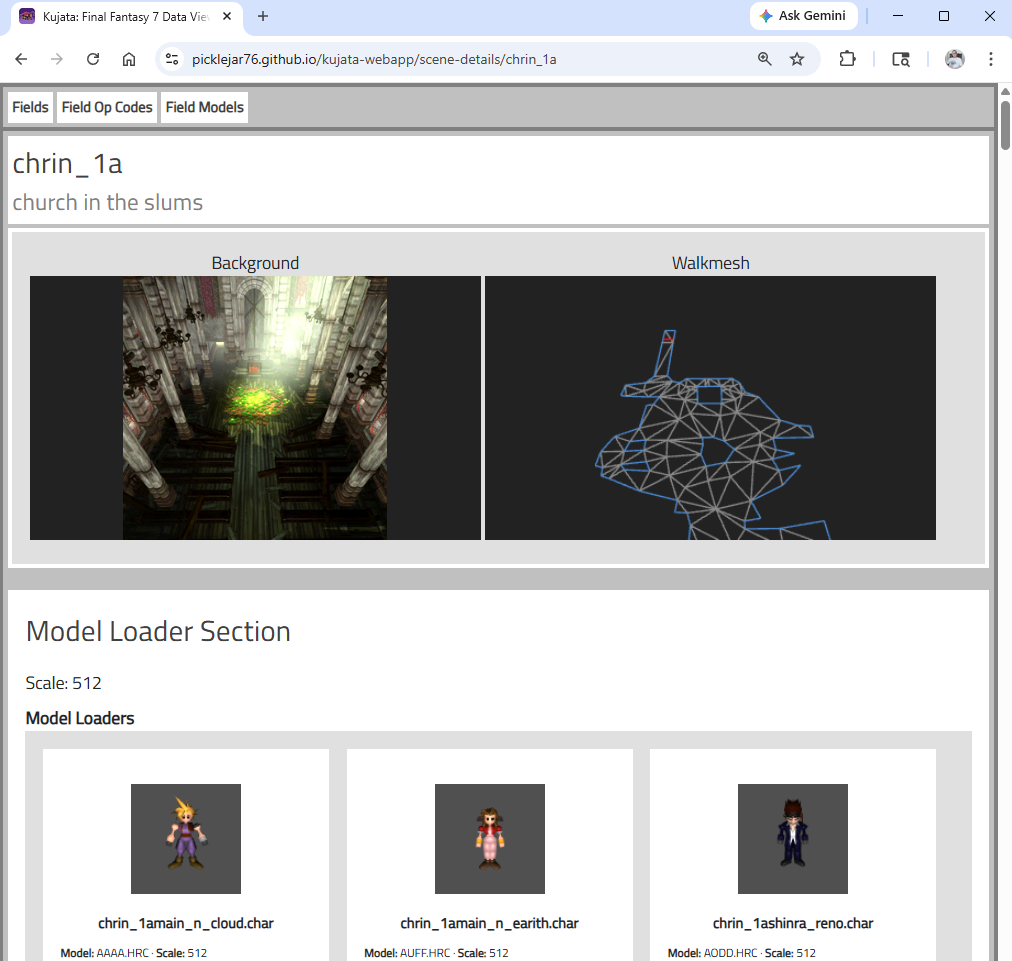Click the vertical page scrollbar thumb

click(1005, 125)
